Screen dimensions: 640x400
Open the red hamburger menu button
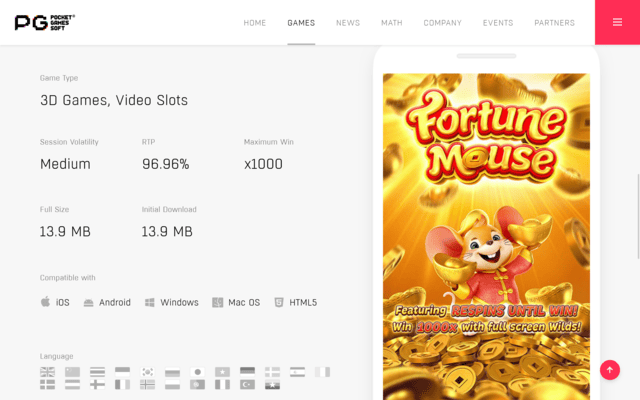(x=617, y=22)
